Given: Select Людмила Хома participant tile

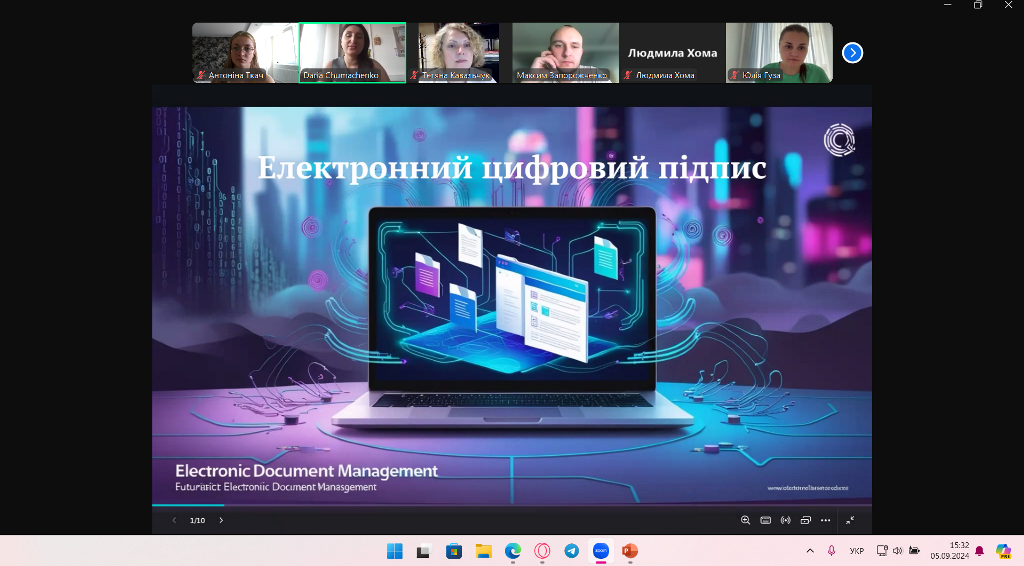Looking at the screenshot, I should coord(672,52).
